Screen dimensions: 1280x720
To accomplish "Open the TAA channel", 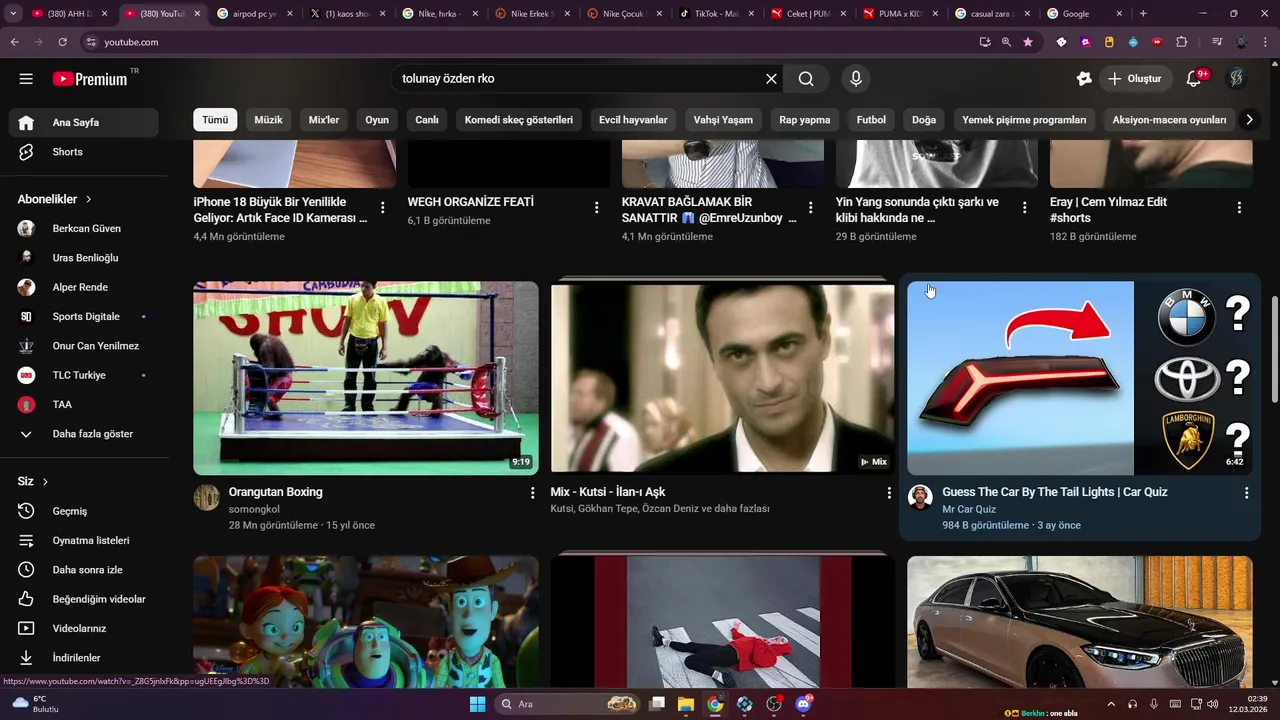I will (x=84, y=405).
